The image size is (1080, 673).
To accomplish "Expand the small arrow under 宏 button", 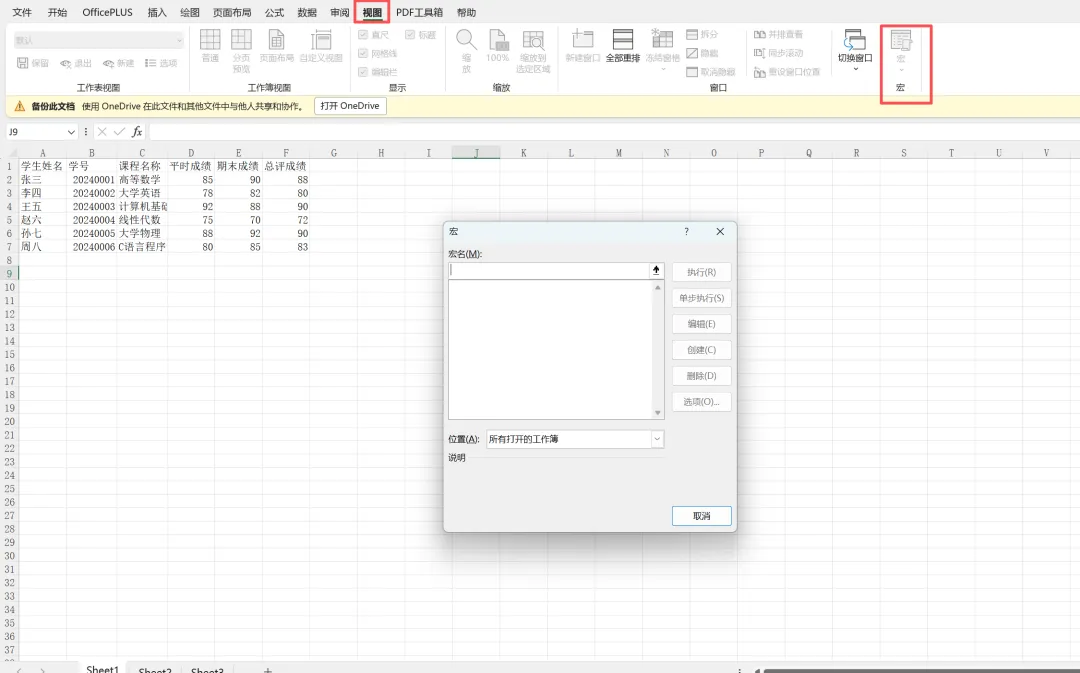I will [901, 70].
